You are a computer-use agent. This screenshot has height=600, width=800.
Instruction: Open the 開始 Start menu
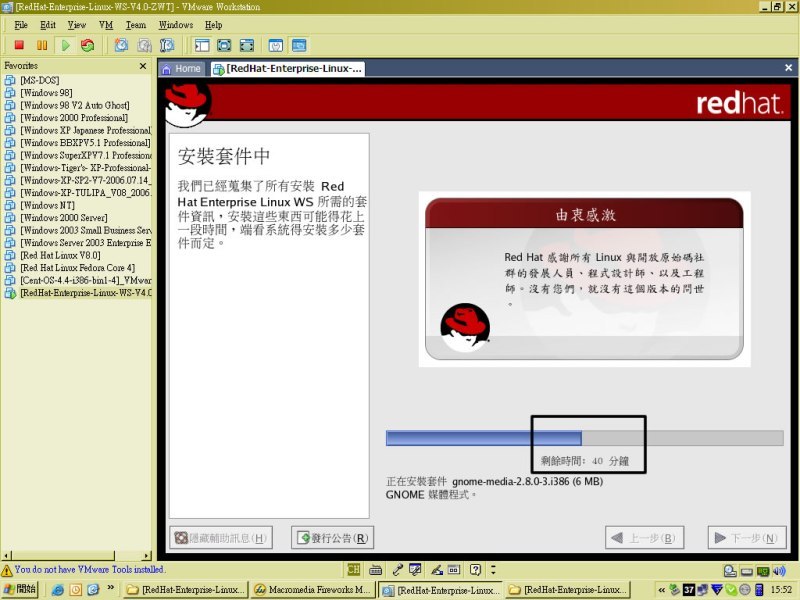(19, 589)
